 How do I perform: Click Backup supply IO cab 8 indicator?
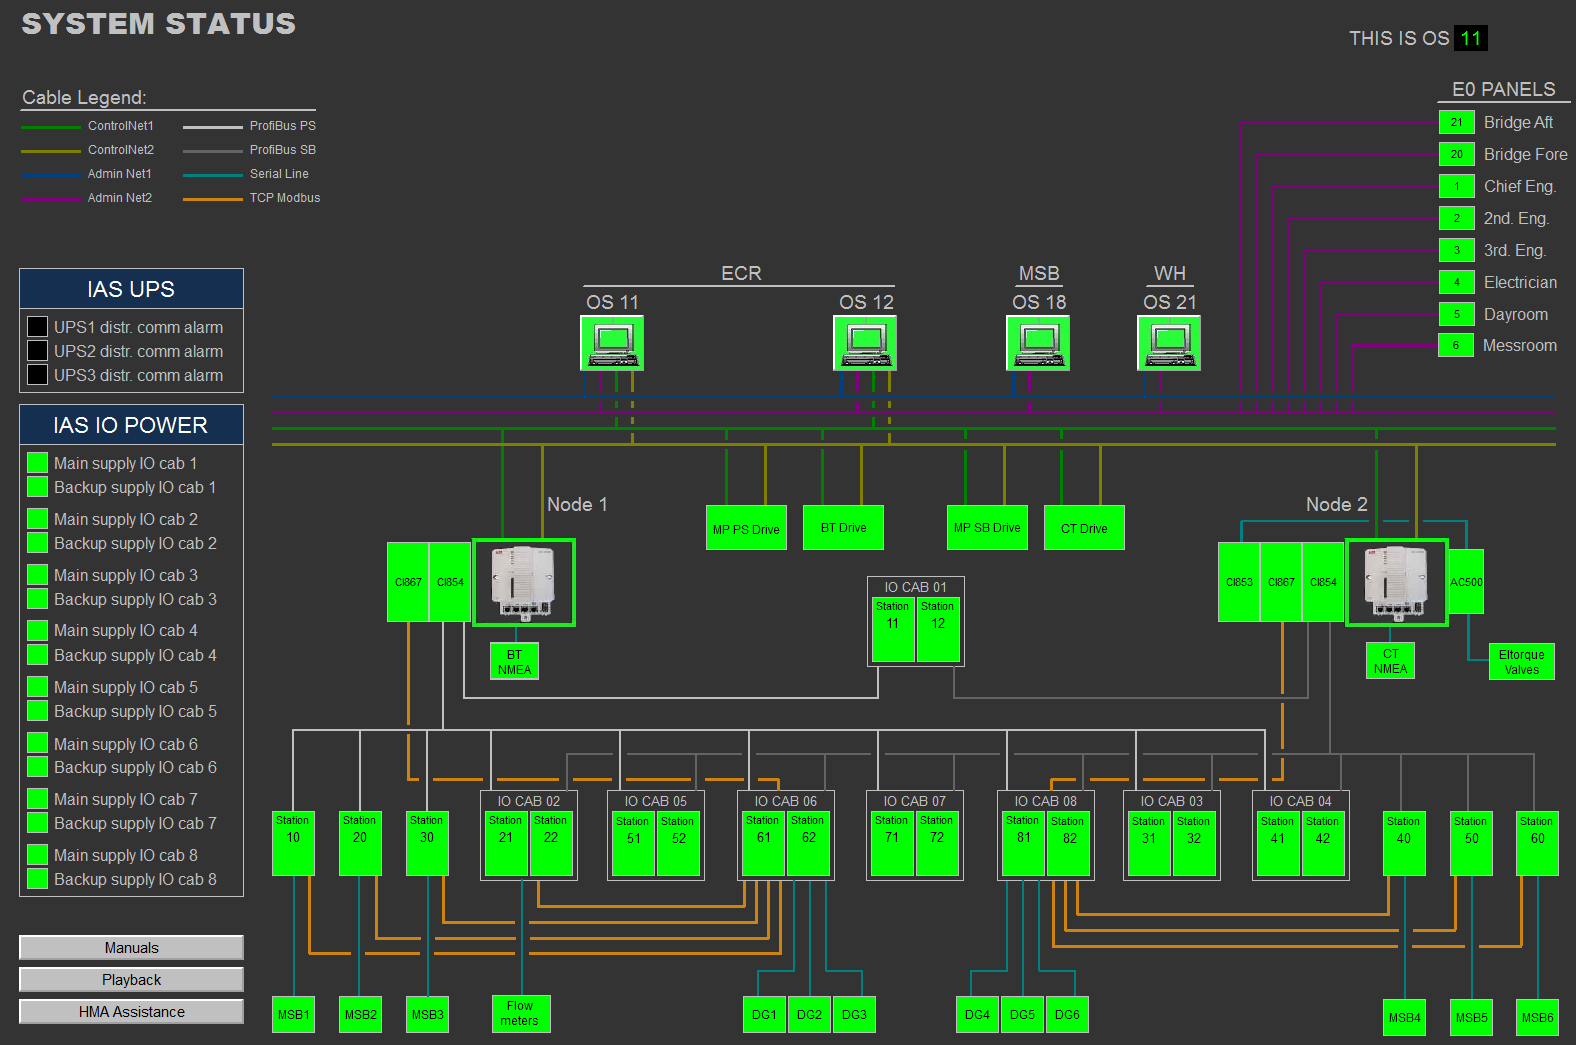click(37, 879)
